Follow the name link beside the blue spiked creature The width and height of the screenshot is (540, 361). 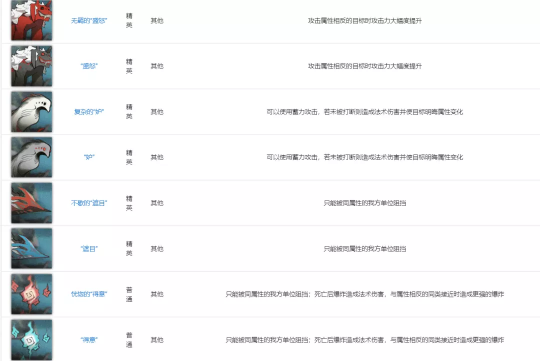click(89, 248)
